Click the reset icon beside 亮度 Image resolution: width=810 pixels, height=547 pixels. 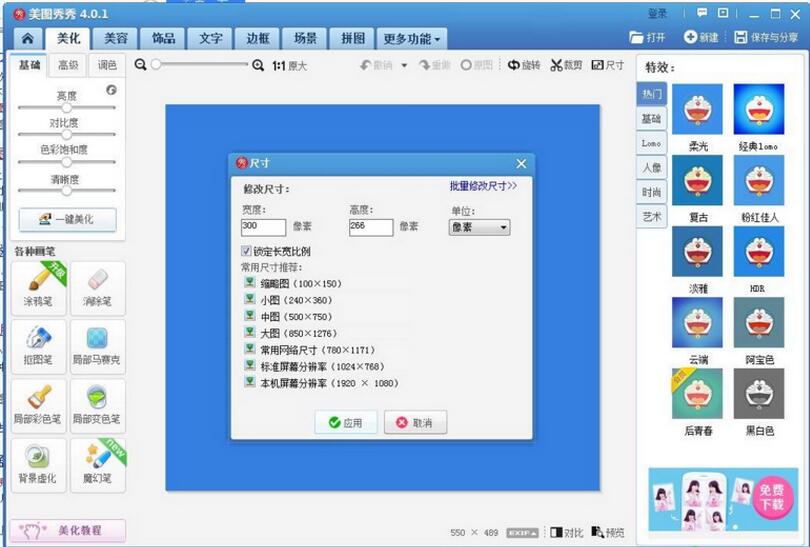tap(111, 90)
